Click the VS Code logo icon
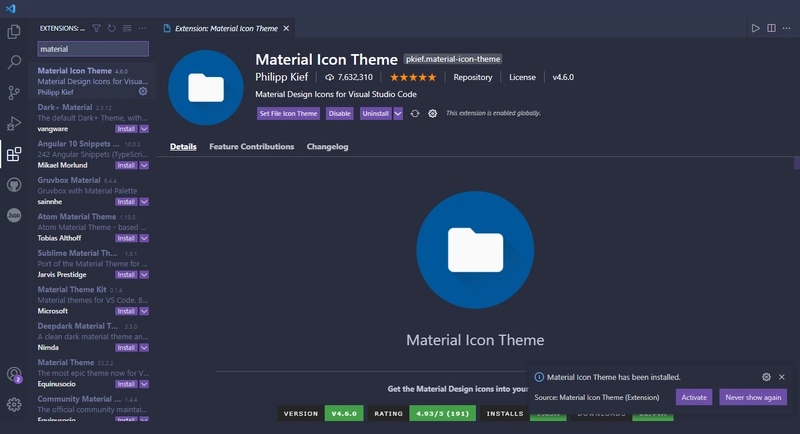800x434 pixels. click(11, 8)
